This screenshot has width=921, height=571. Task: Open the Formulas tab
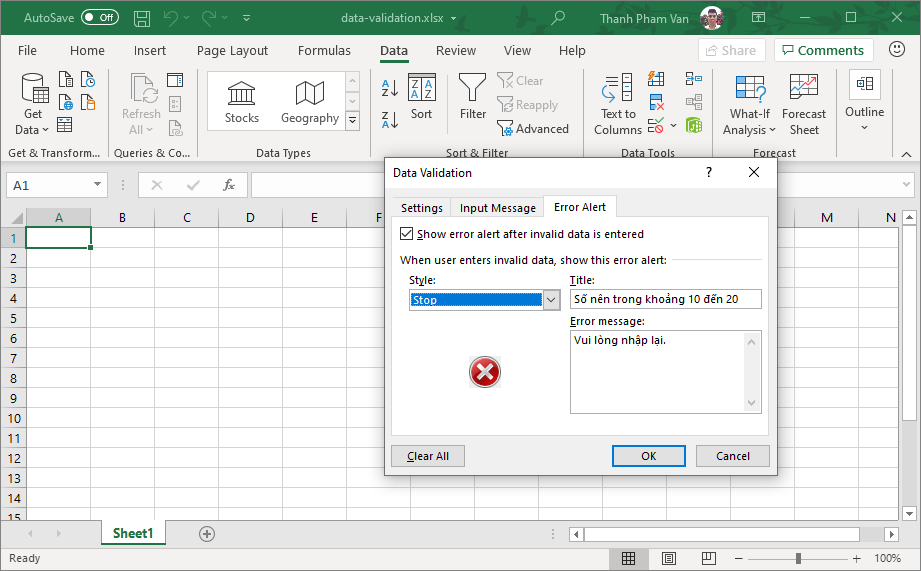(x=324, y=51)
